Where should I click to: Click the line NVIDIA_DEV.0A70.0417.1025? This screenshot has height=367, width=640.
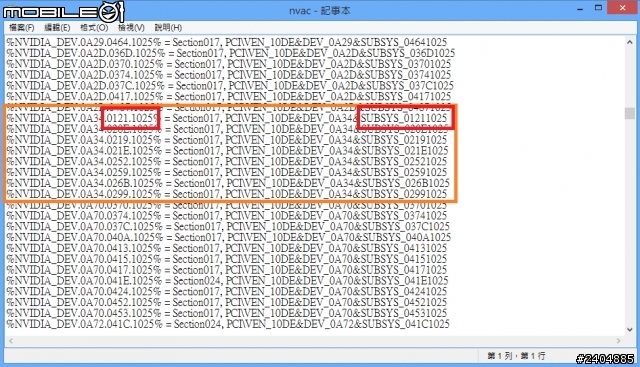[x=227, y=270]
